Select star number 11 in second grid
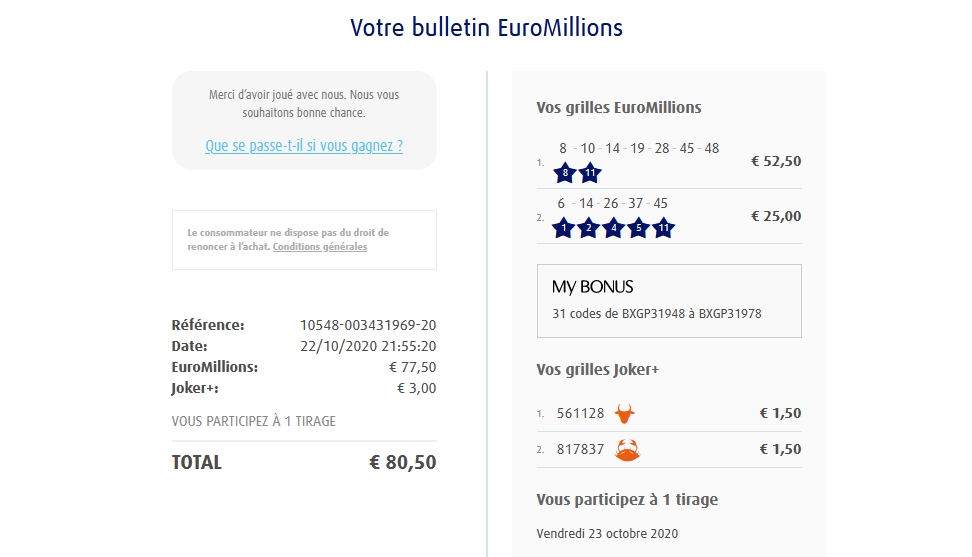 [x=664, y=228]
